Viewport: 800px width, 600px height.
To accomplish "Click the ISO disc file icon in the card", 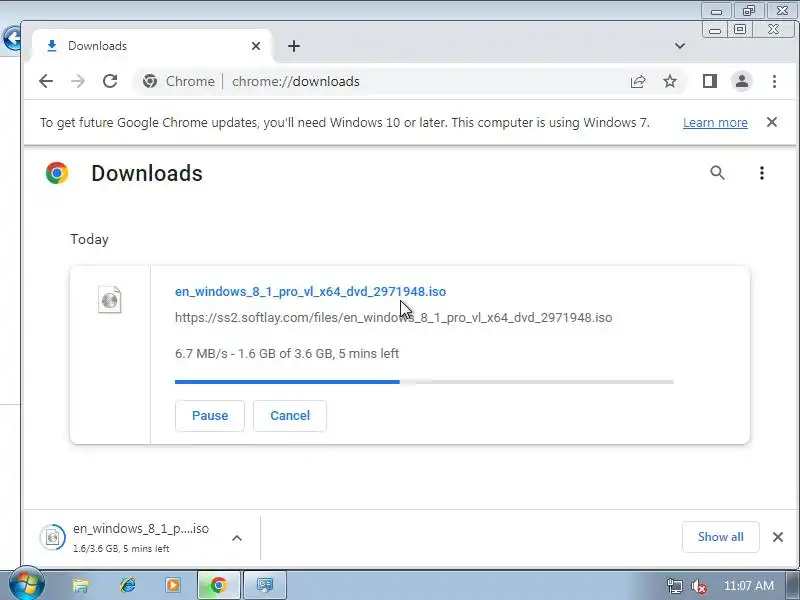I will pyautogui.click(x=110, y=299).
